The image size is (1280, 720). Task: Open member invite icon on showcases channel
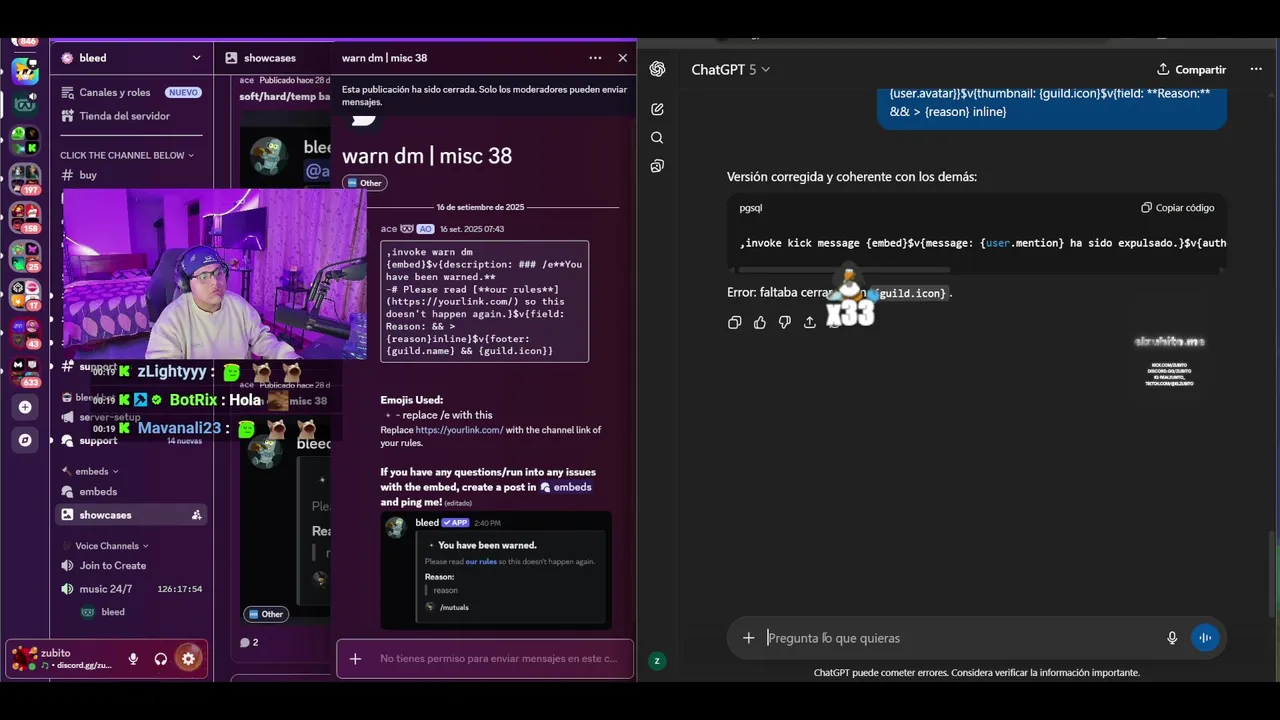[196, 515]
